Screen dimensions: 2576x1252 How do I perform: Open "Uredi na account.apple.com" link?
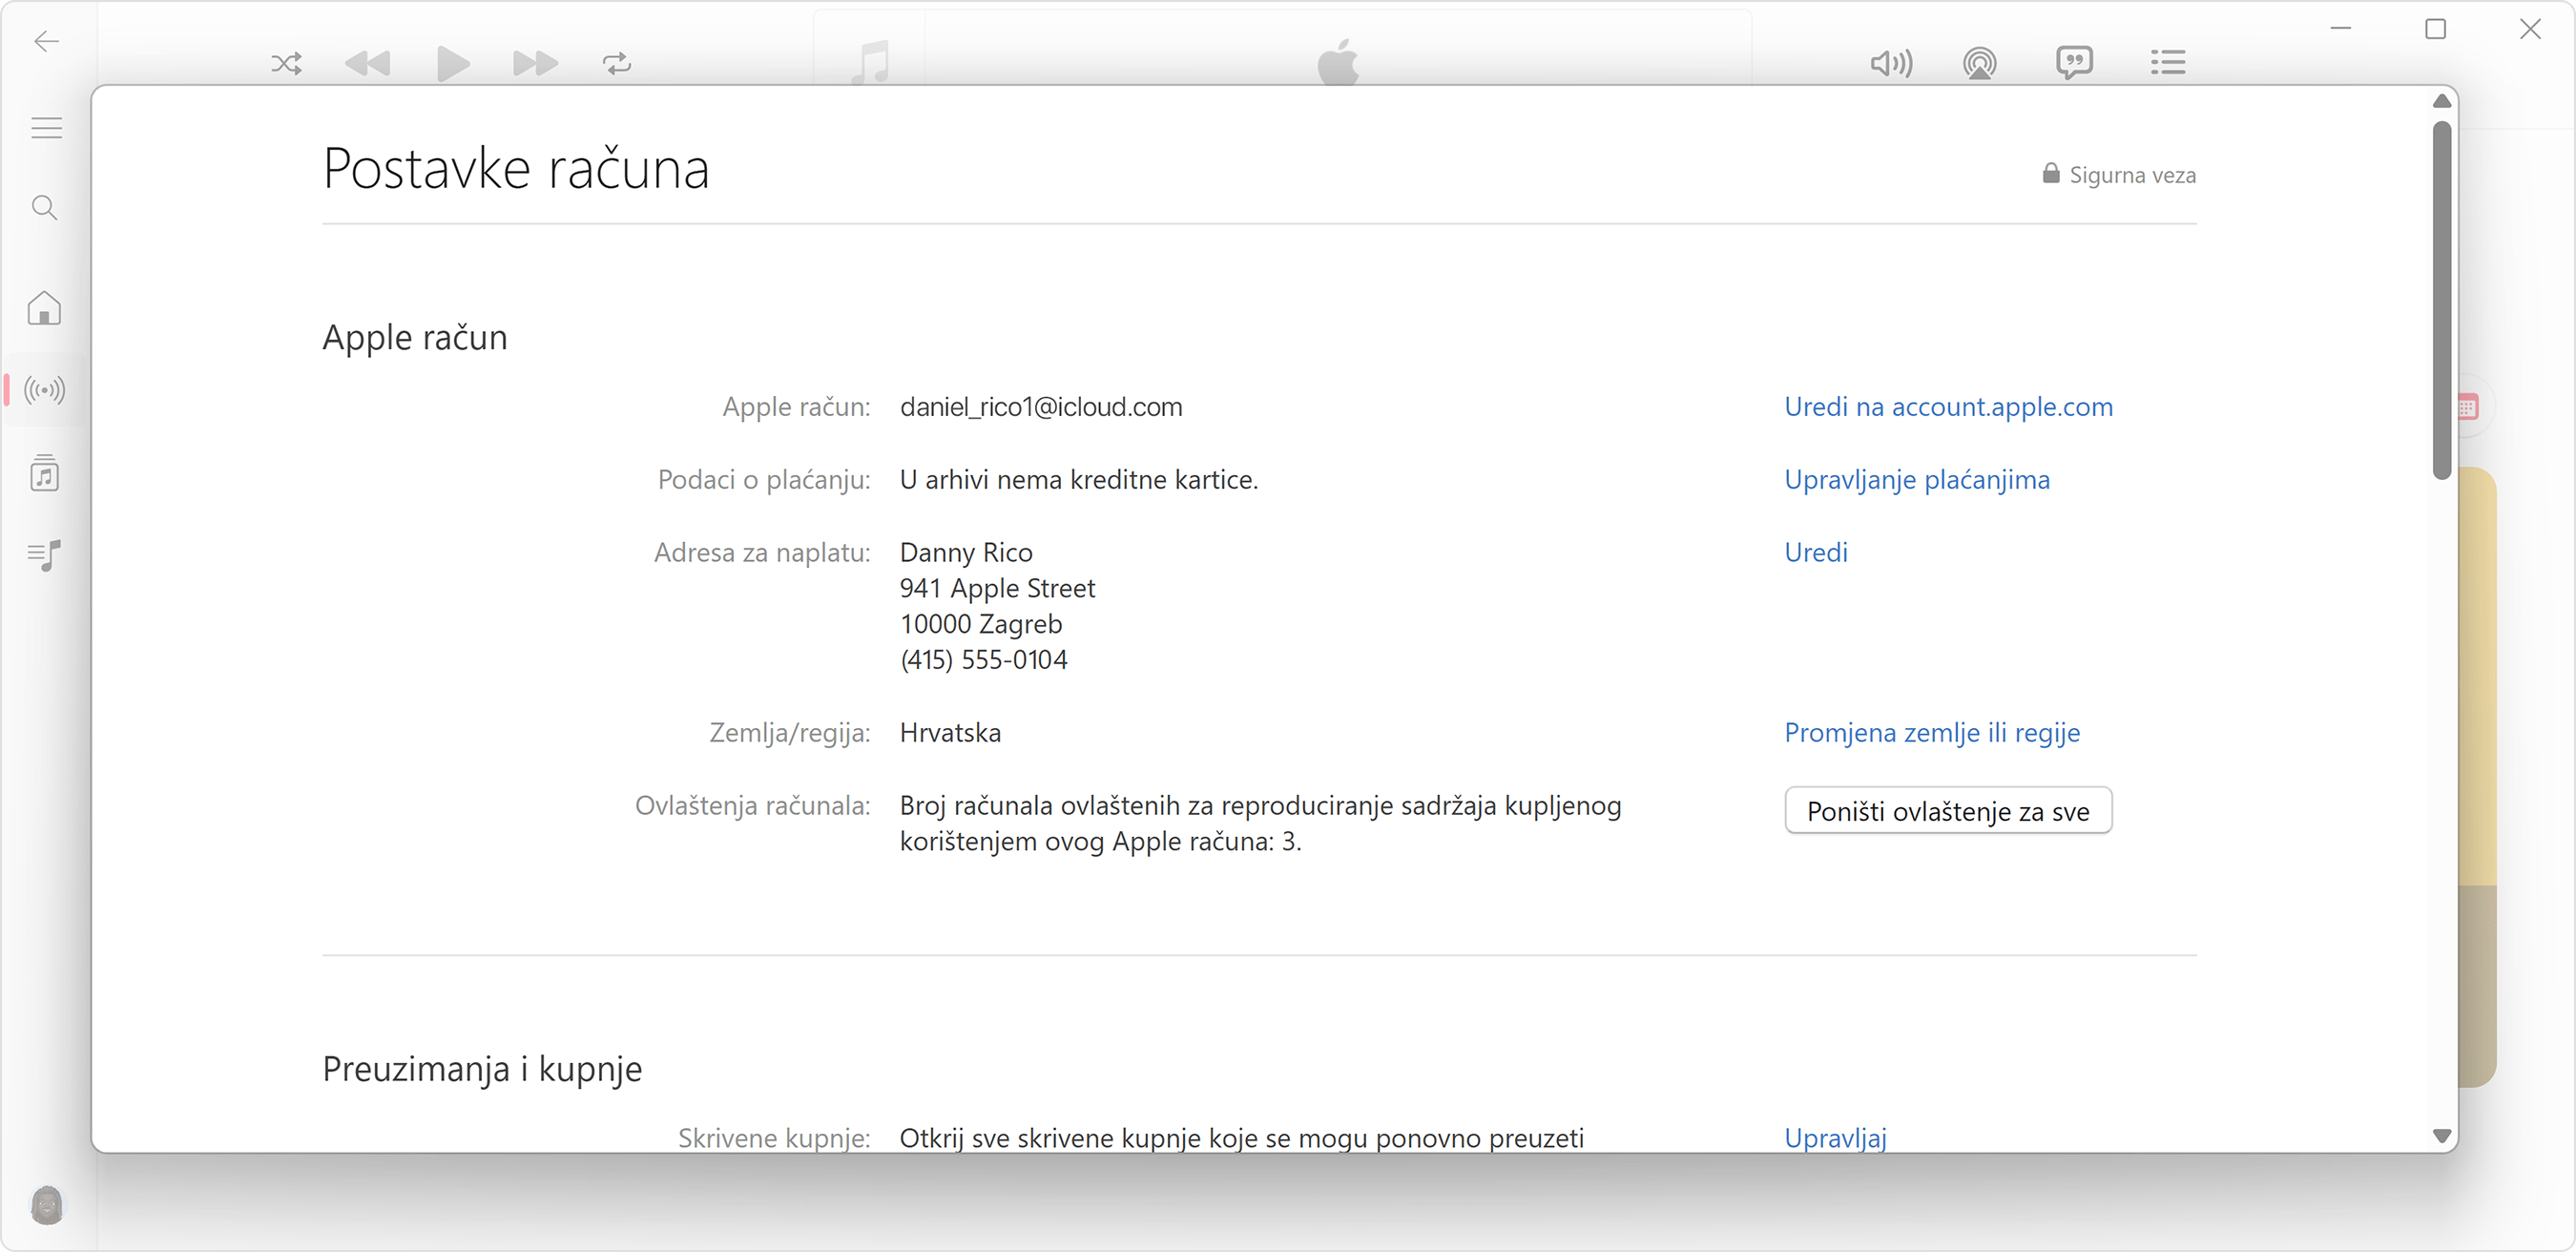[1948, 407]
